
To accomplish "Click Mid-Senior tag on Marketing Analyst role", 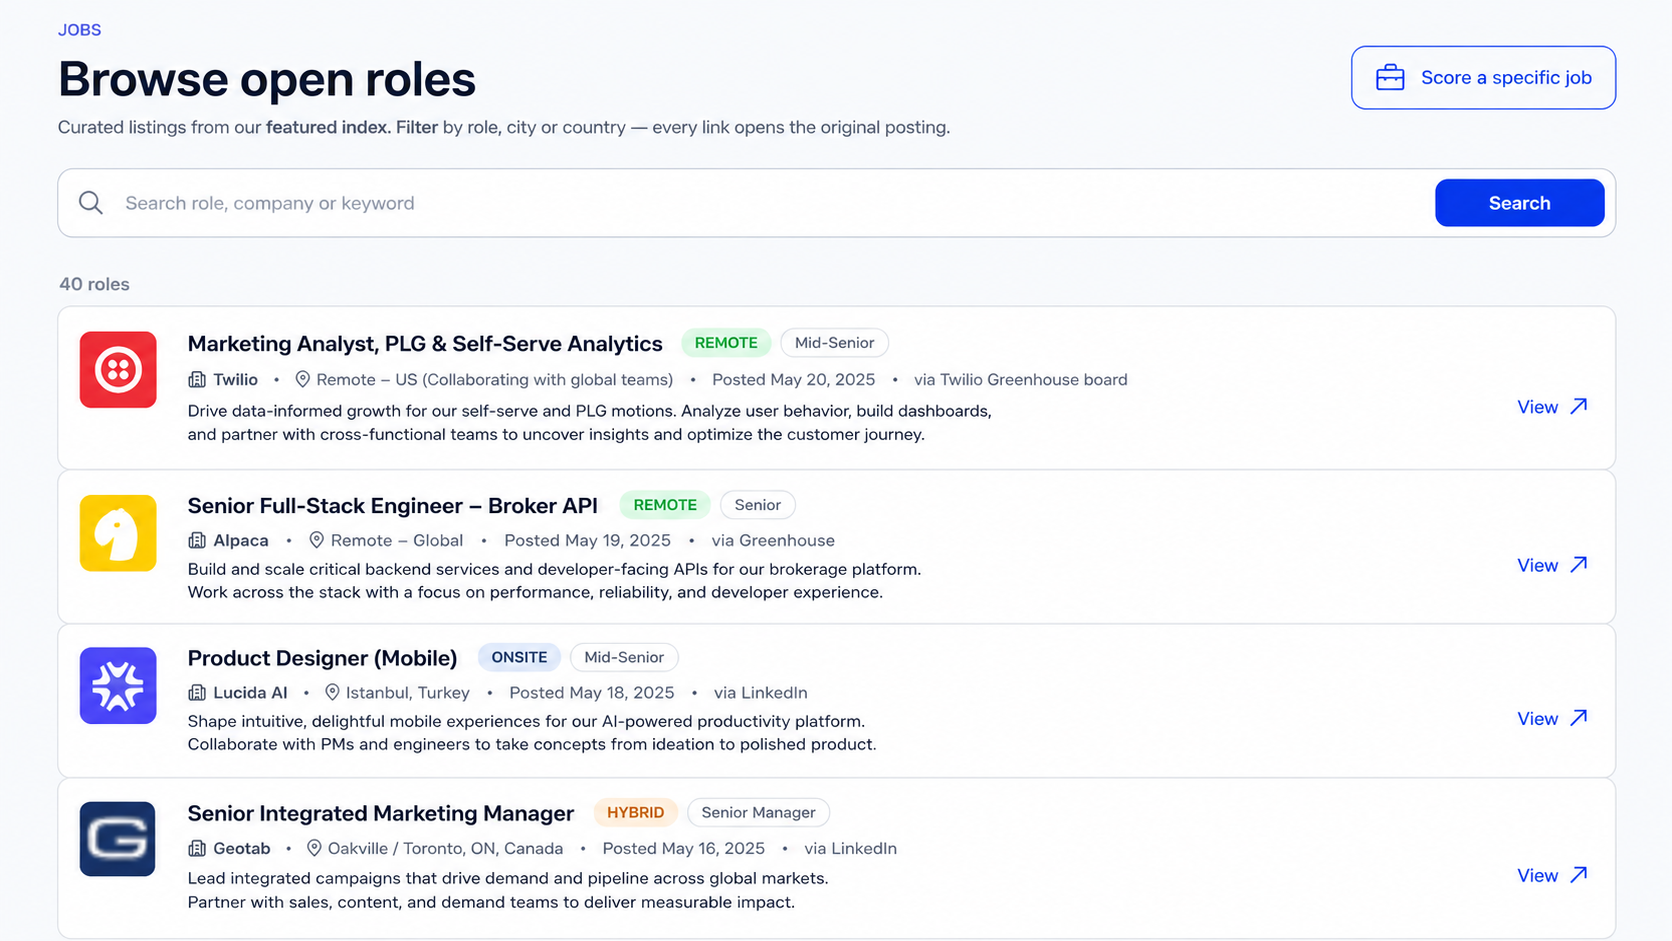I will click(834, 343).
